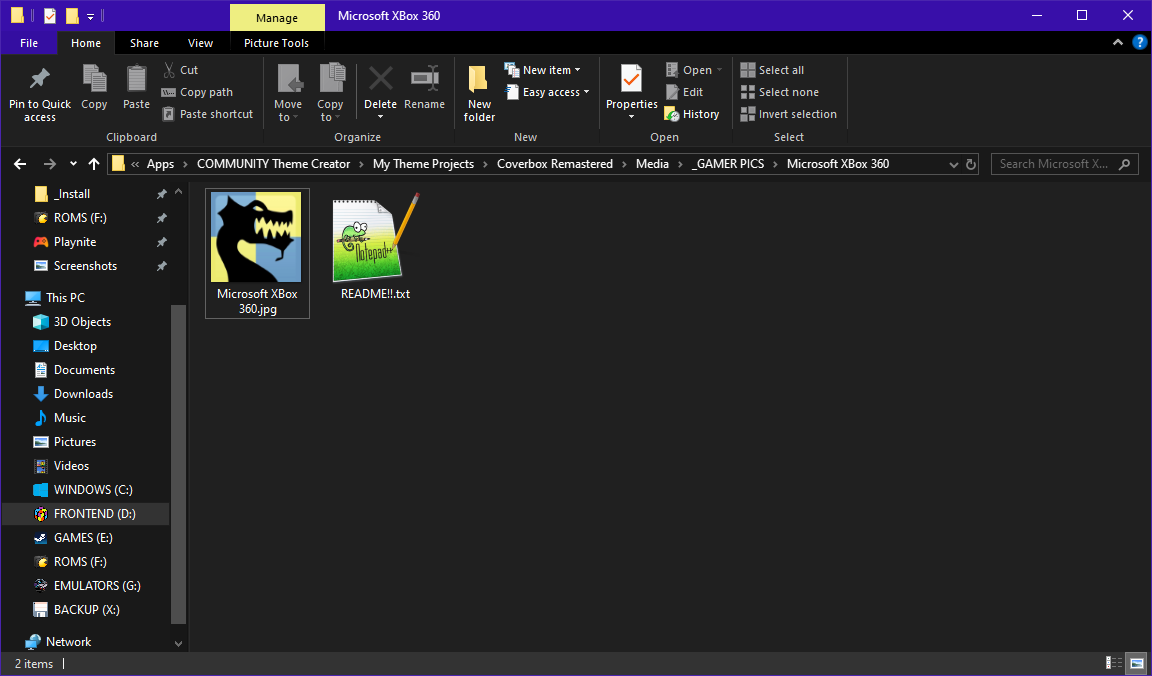Open the File menu

coord(29,43)
